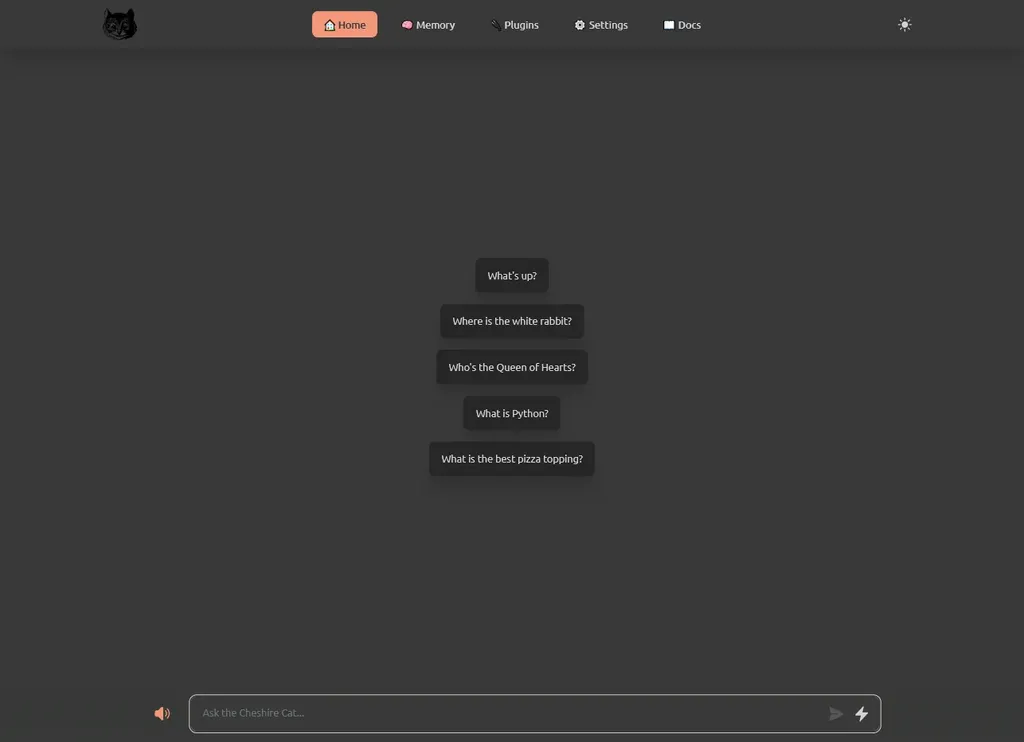Click the Cheshire Cat logo
The width and height of the screenshot is (1024, 742).
pyautogui.click(x=120, y=25)
